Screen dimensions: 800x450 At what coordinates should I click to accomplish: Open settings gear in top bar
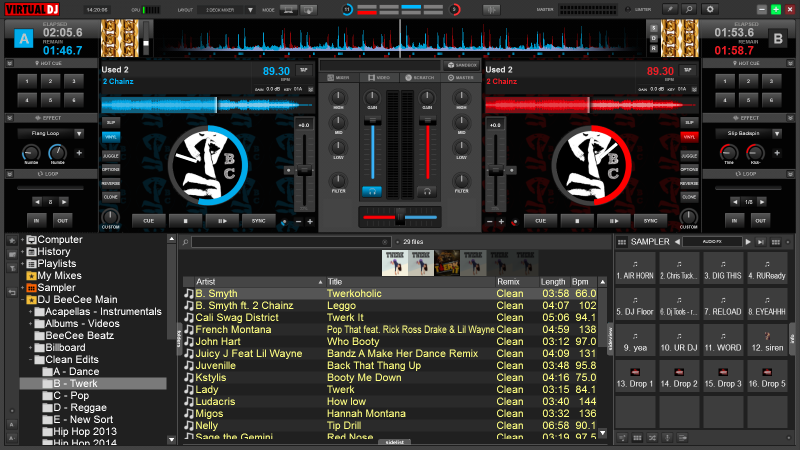click(709, 9)
